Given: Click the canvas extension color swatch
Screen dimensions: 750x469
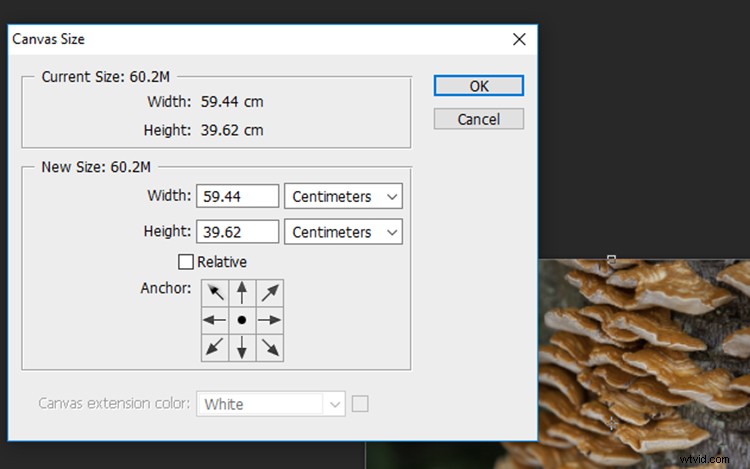Looking at the screenshot, I should tap(361, 404).
